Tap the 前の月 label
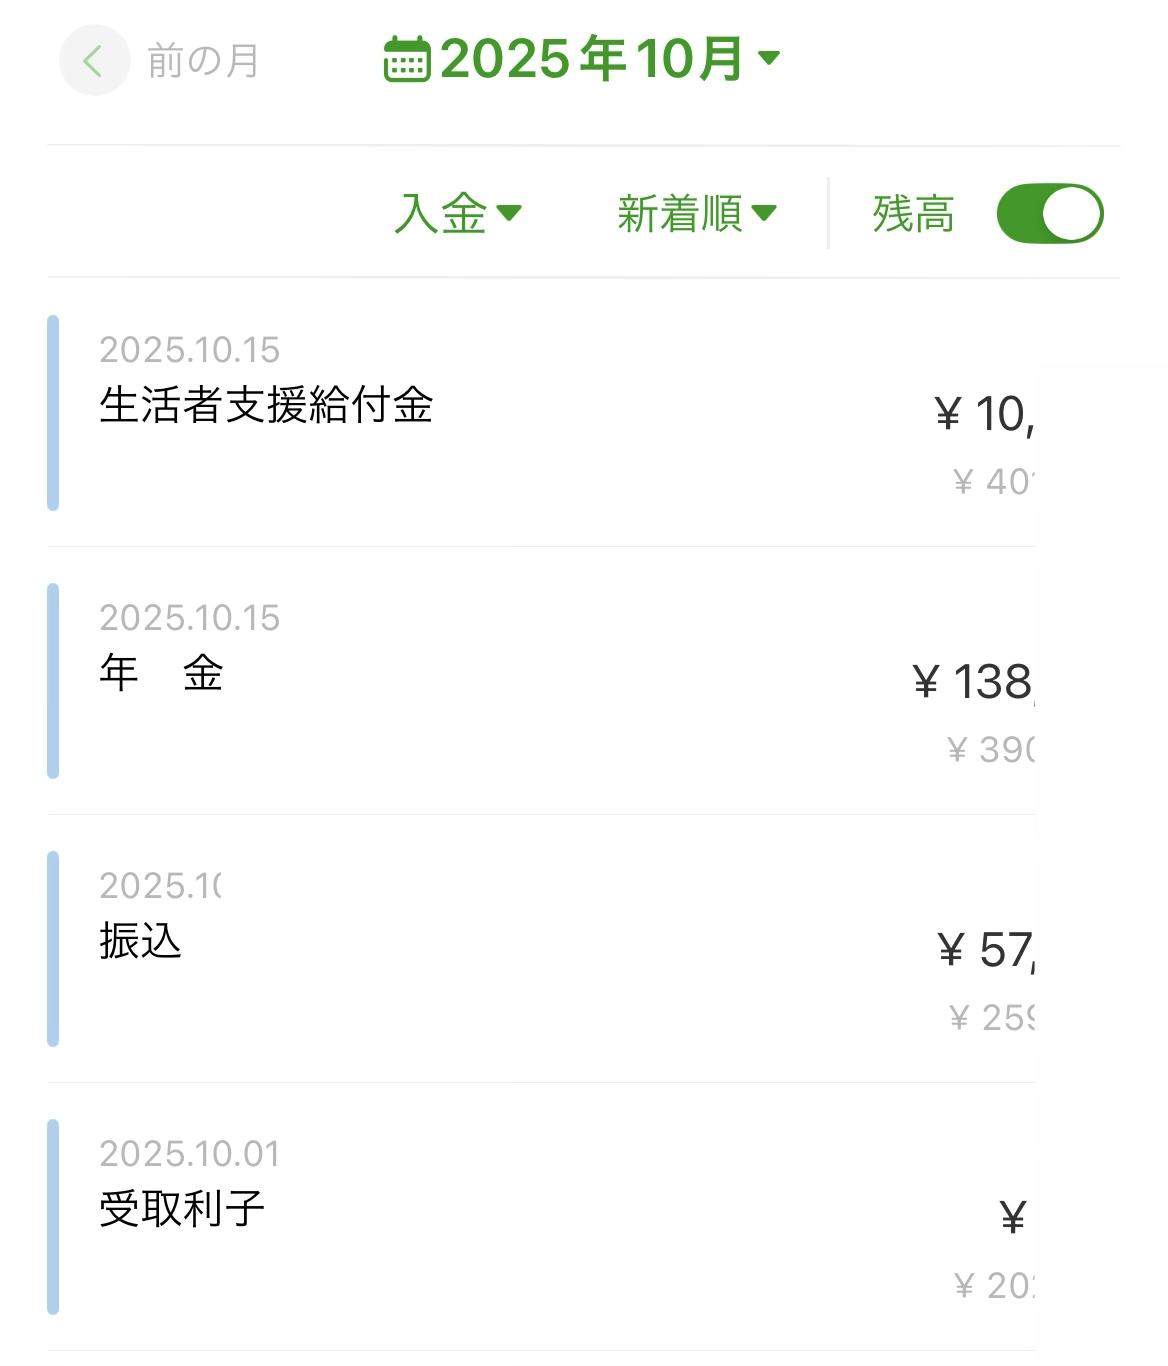The width and height of the screenshot is (1168, 1366). click(x=203, y=61)
